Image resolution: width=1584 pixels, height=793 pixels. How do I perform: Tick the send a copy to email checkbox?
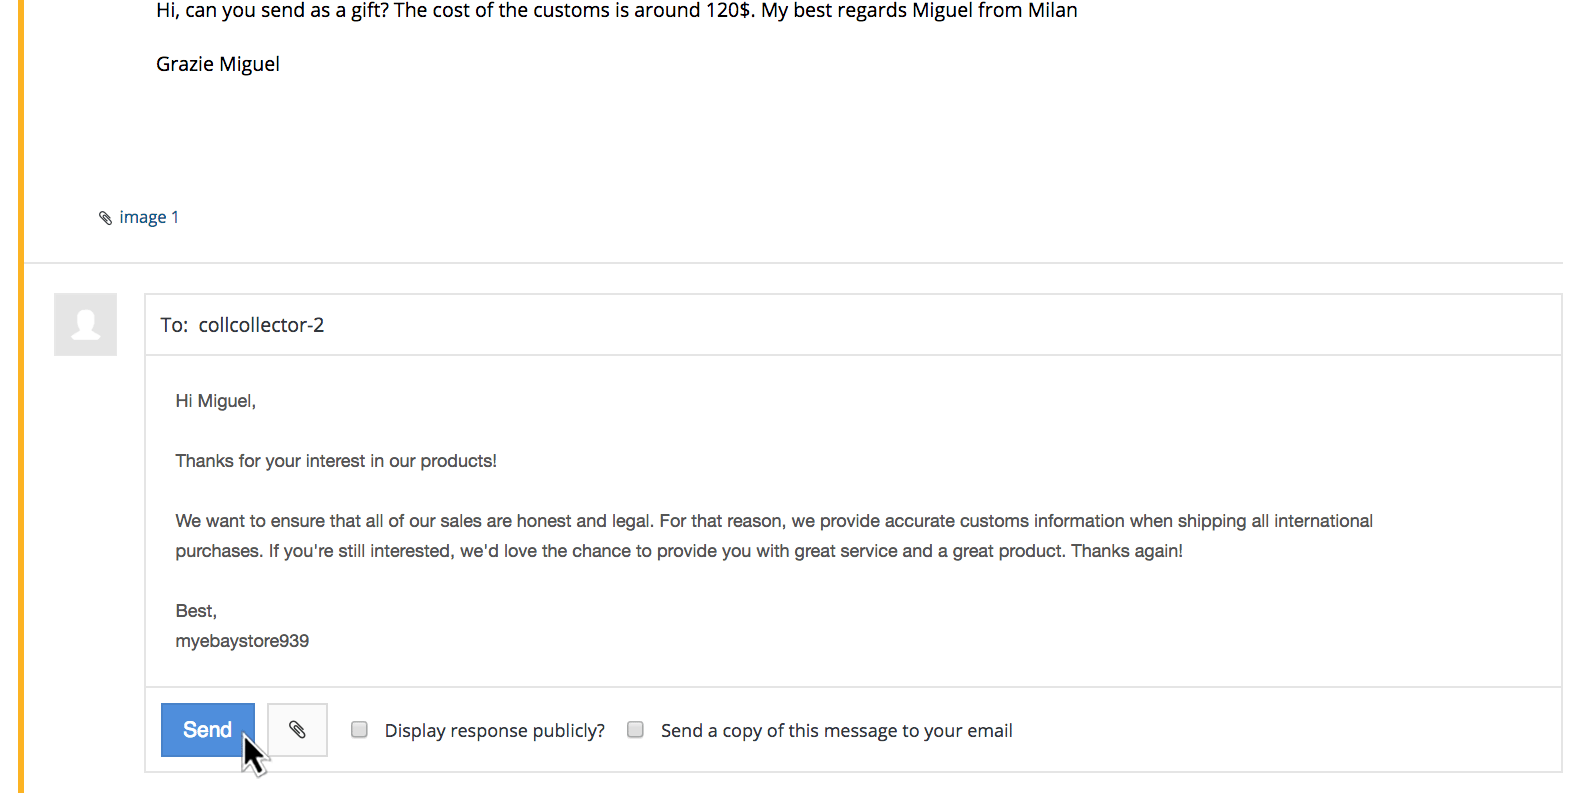[x=635, y=730]
